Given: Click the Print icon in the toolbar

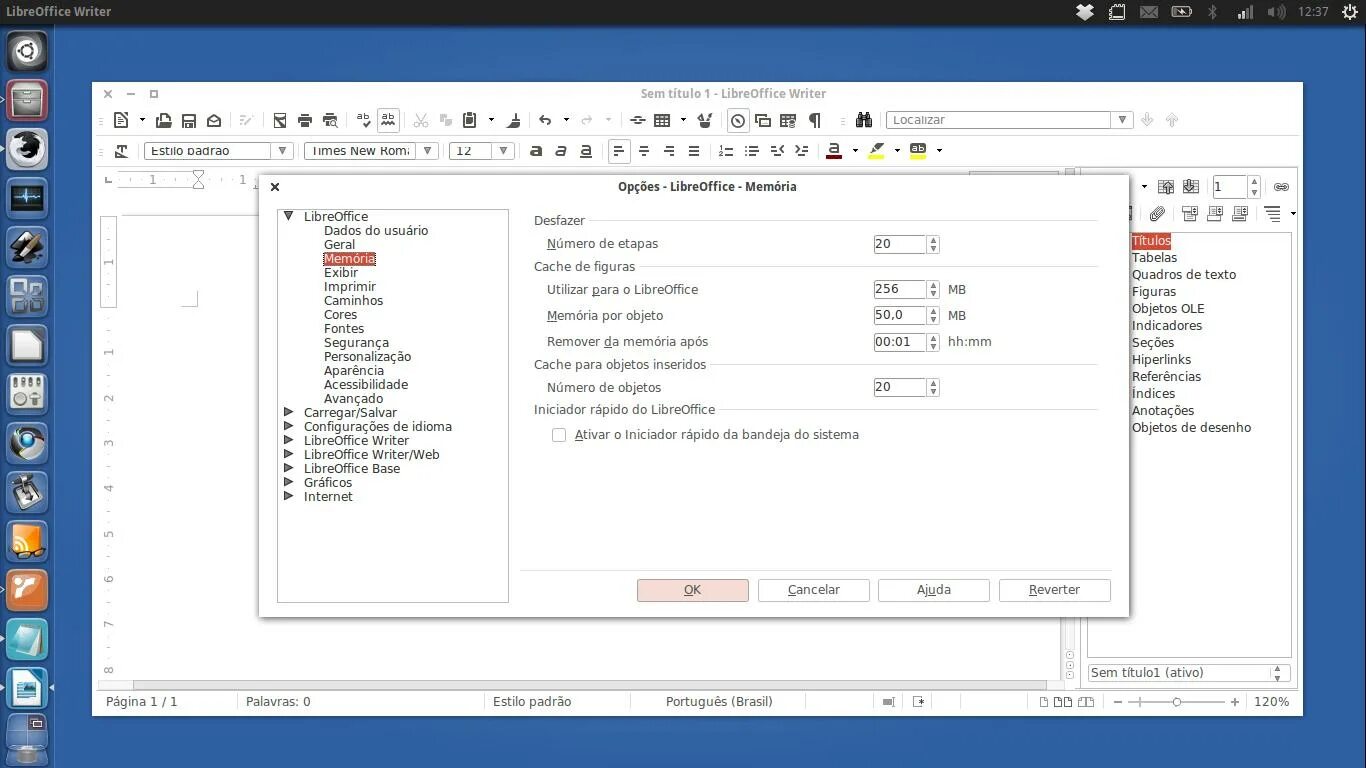Looking at the screenshot, I should [x=305, y=120].
